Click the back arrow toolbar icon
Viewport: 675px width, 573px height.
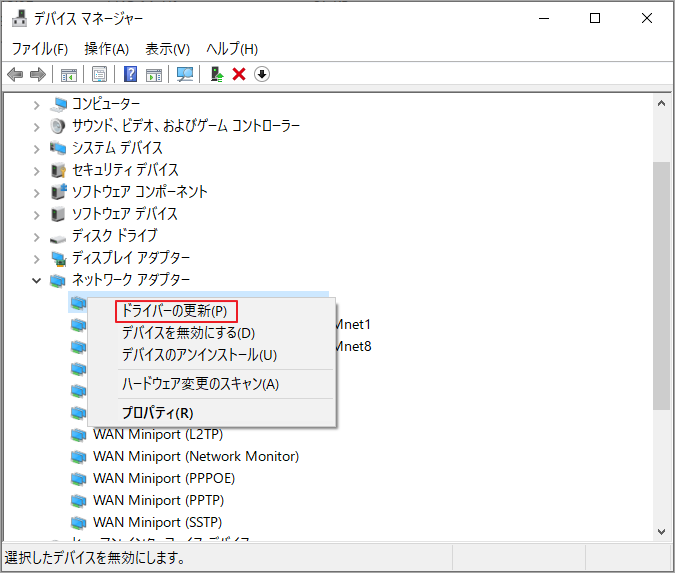pos(15,74)
